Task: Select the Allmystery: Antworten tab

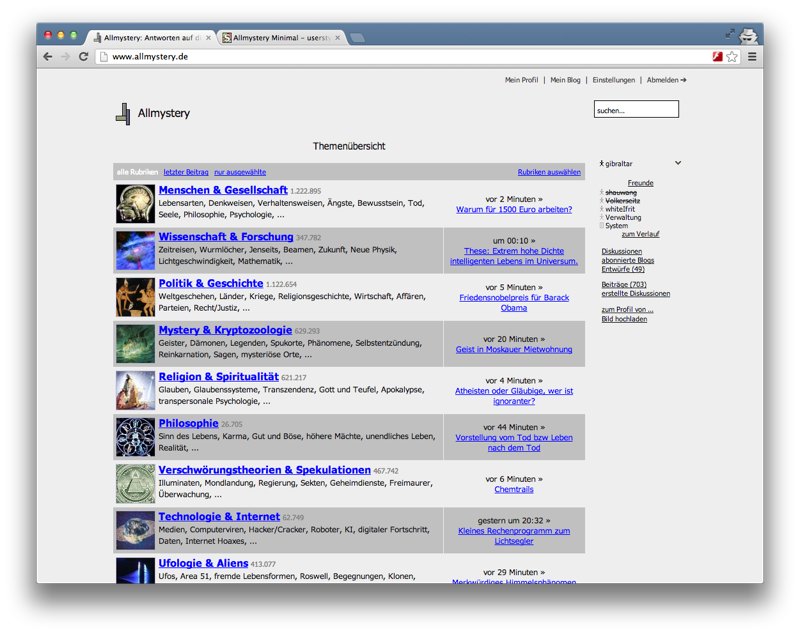Action: pyautogui.click(x=152, y=38)
